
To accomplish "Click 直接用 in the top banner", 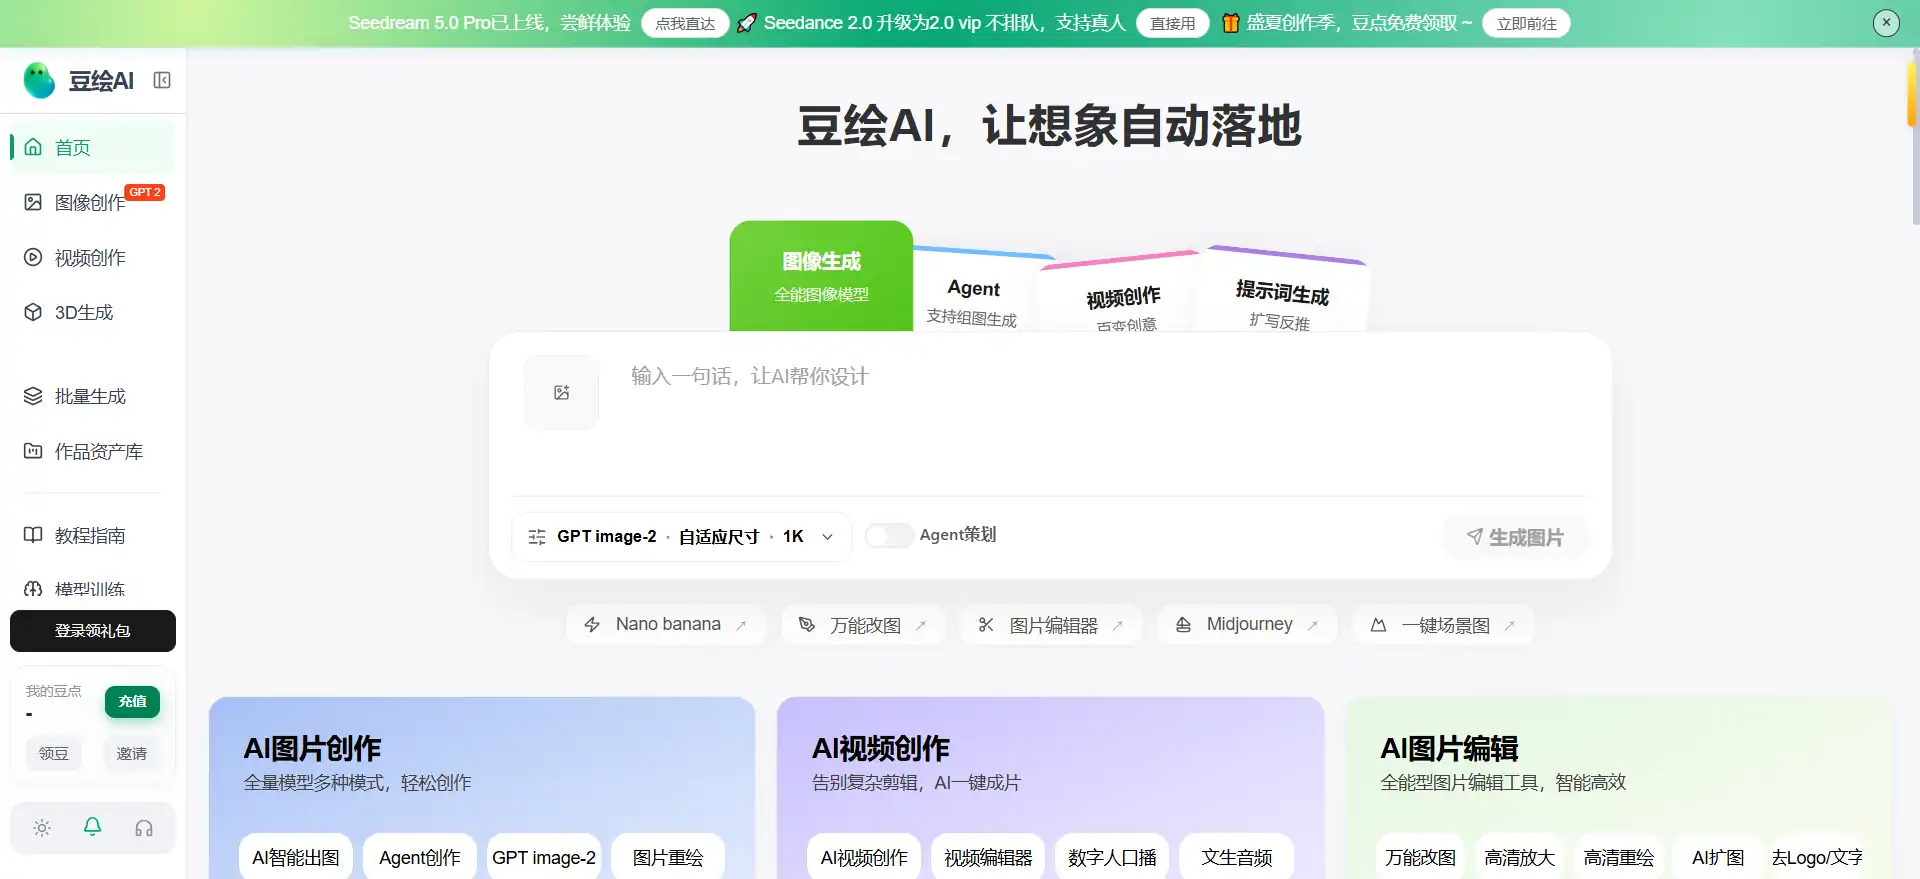I will [1172, 23].
